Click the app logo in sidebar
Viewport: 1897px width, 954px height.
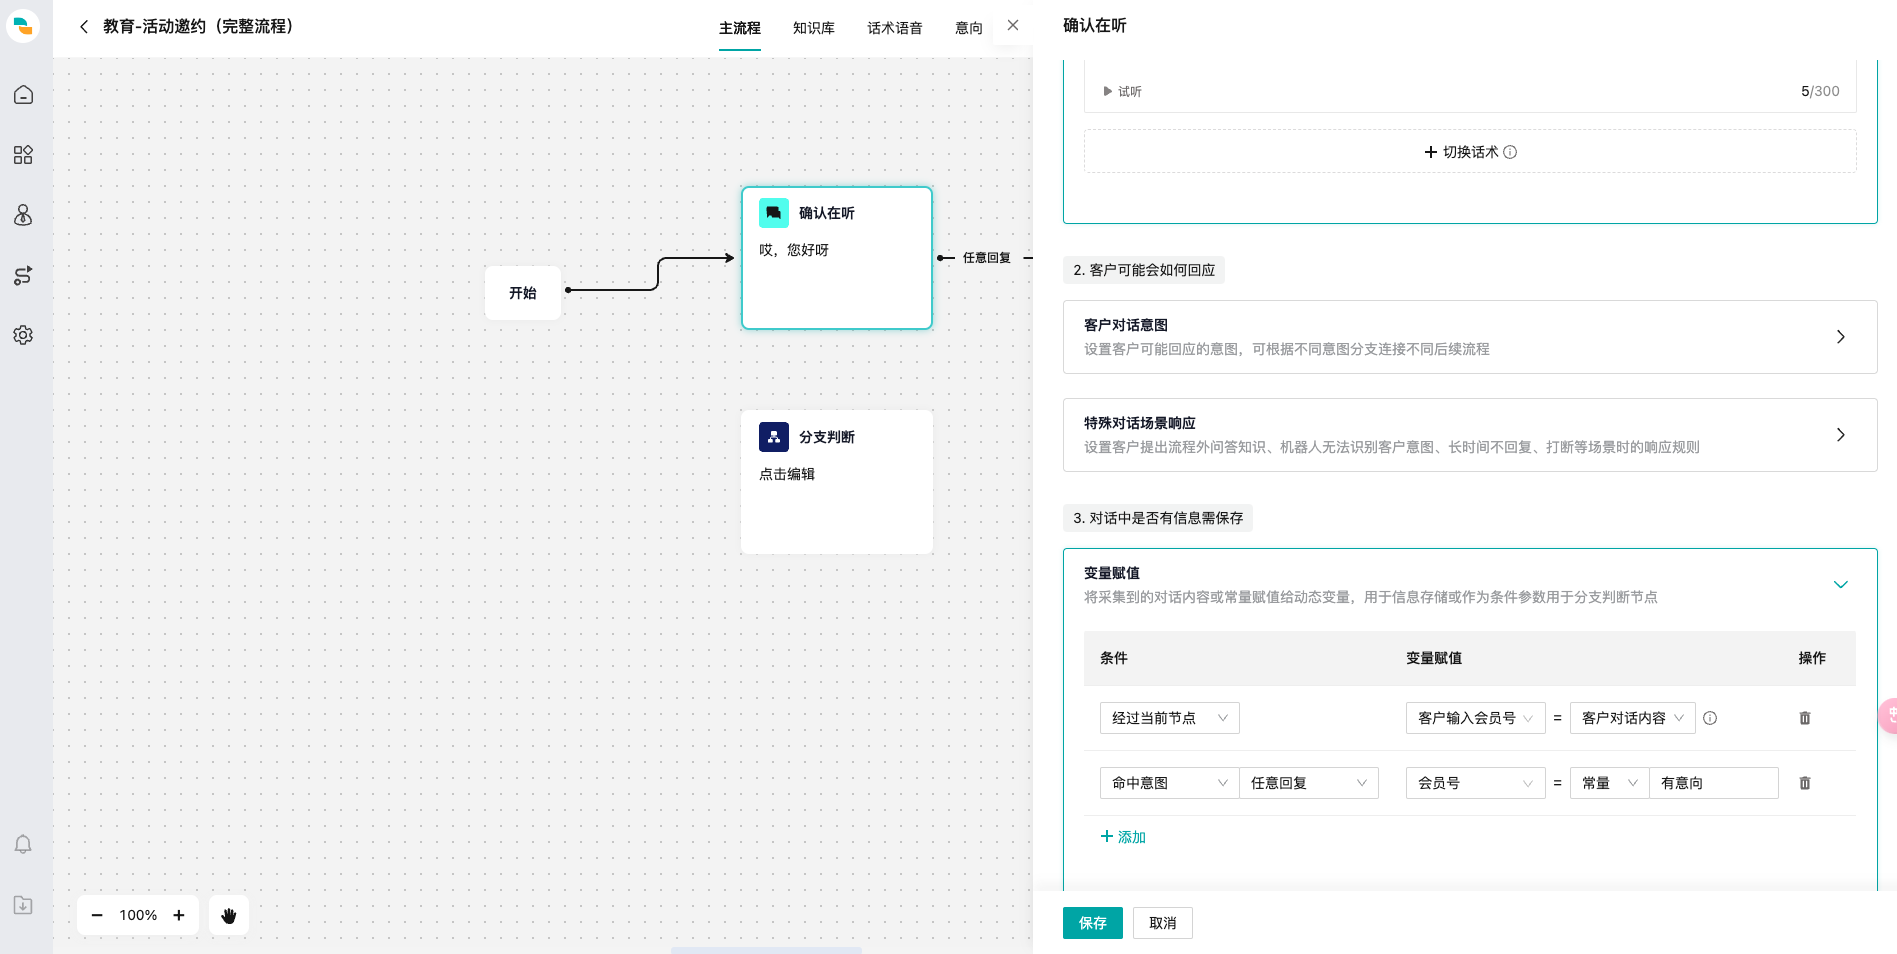coord(23,26)
